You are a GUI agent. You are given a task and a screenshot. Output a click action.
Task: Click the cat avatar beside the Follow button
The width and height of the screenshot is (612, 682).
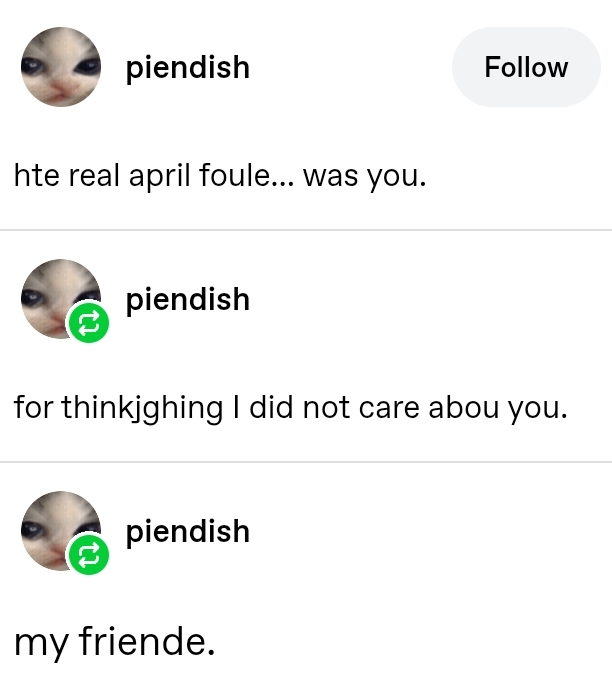(61, 67)
